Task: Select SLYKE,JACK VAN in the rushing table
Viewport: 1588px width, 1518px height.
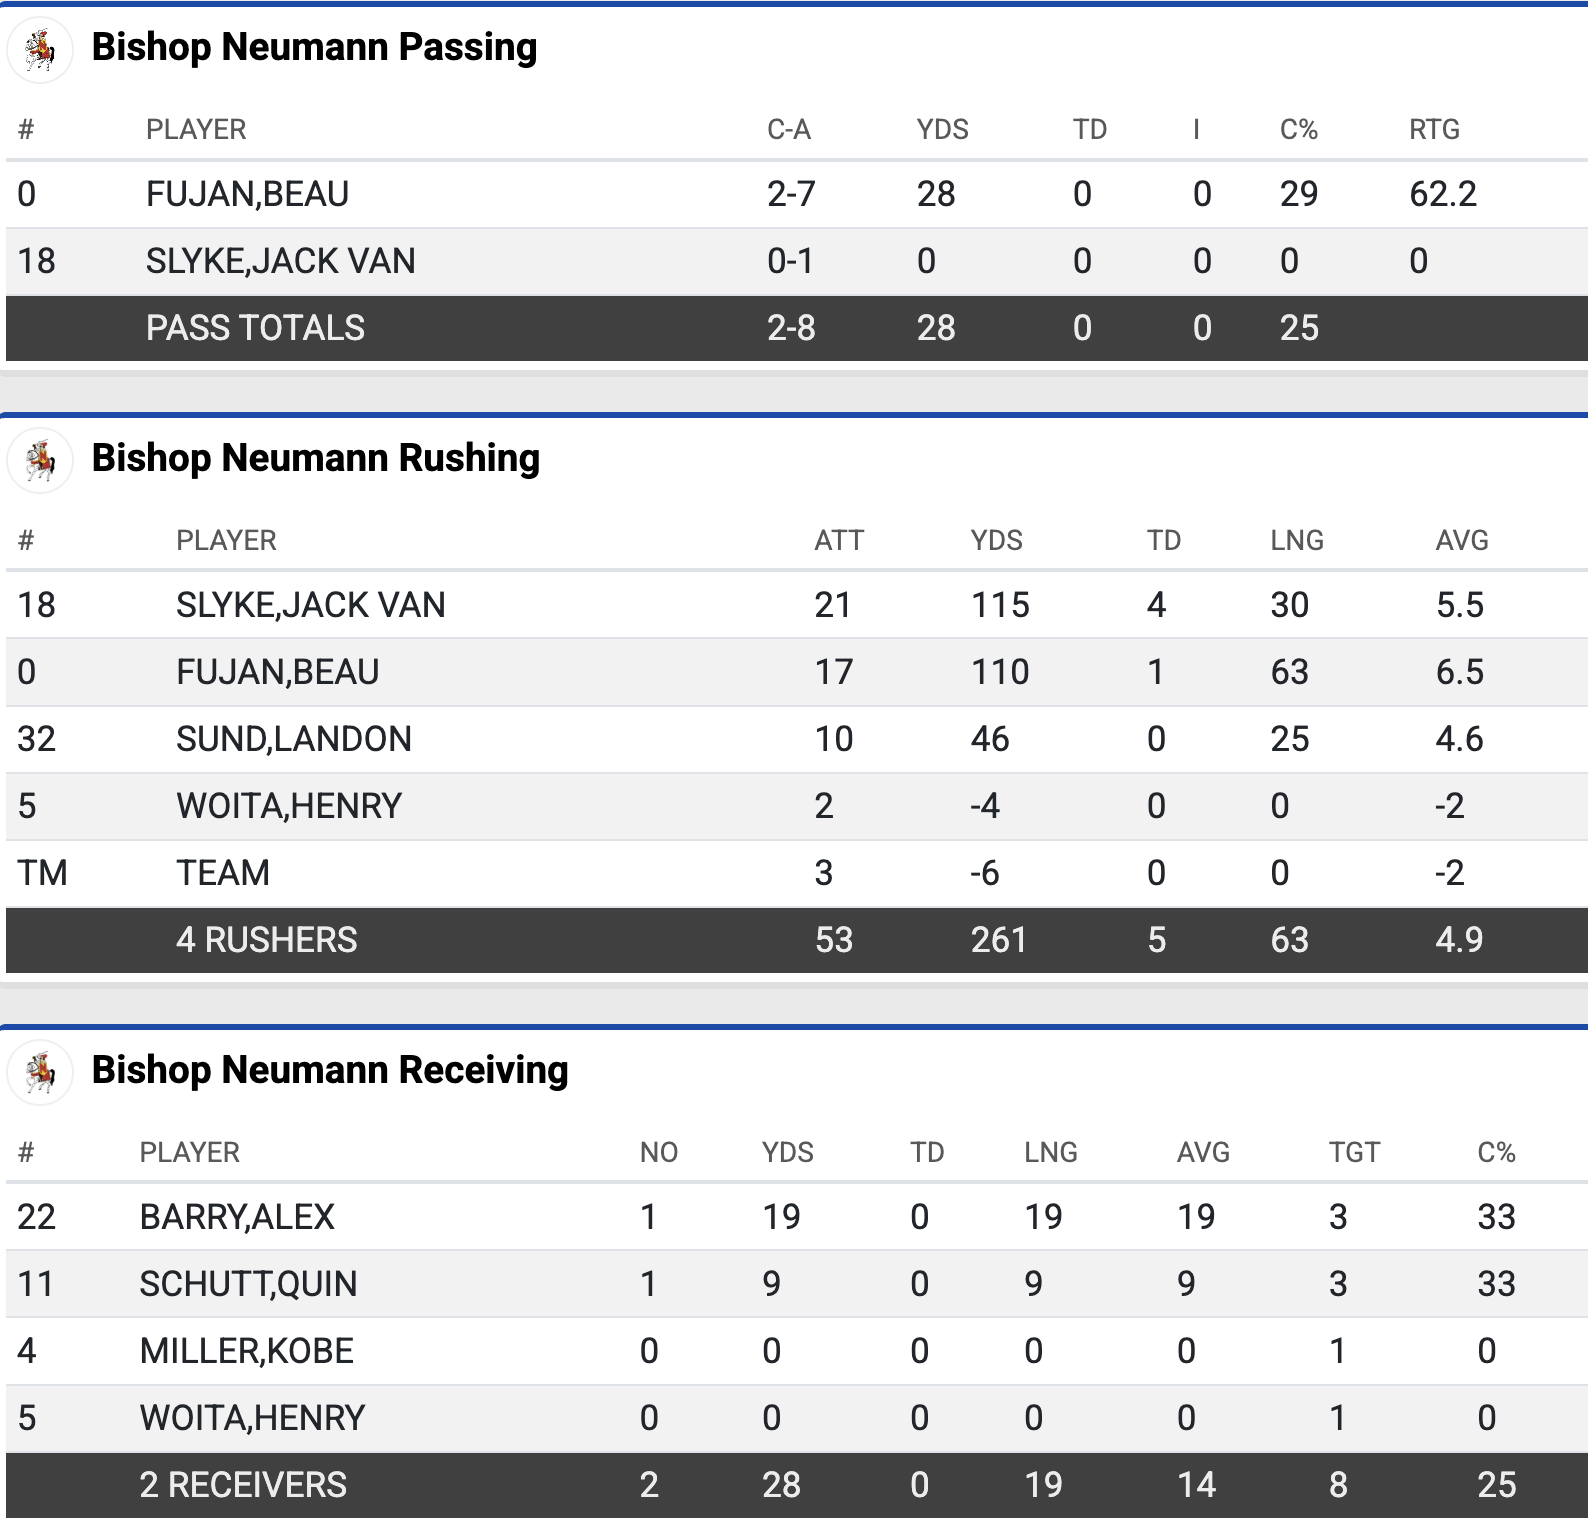Action: pos(310,605)
